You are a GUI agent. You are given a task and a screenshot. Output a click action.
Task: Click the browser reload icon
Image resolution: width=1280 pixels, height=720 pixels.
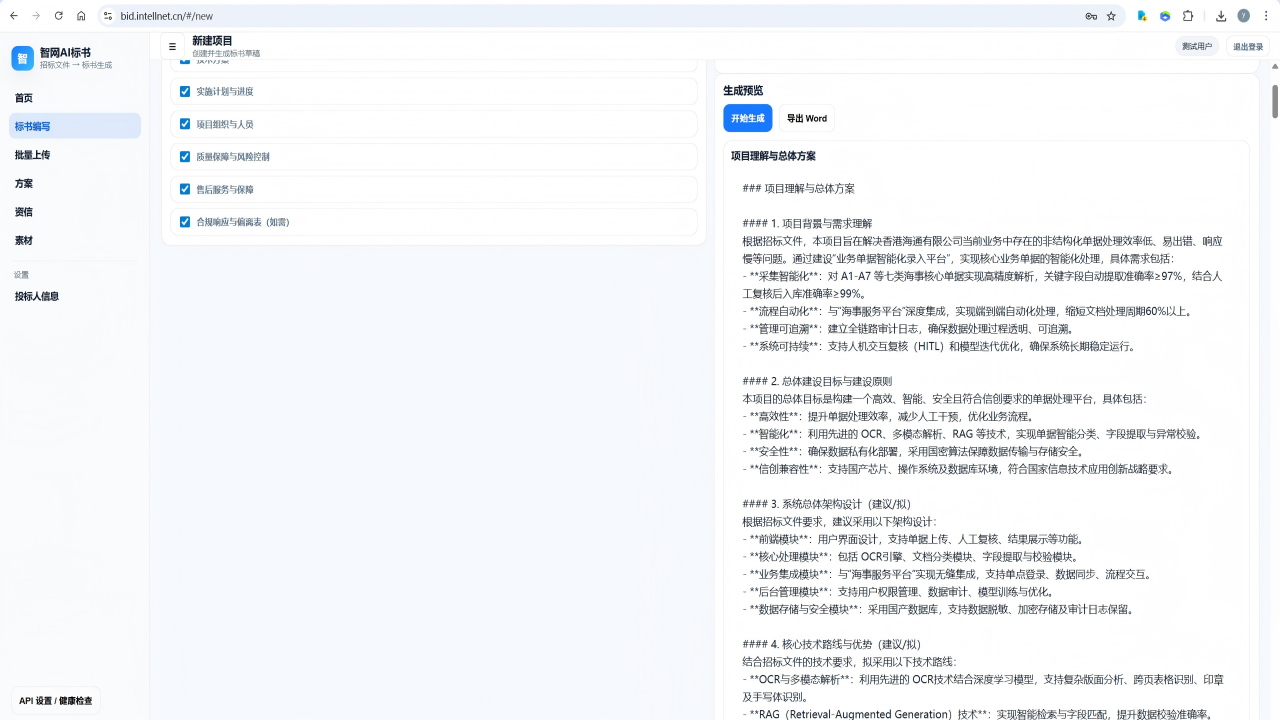pos(59,16)
